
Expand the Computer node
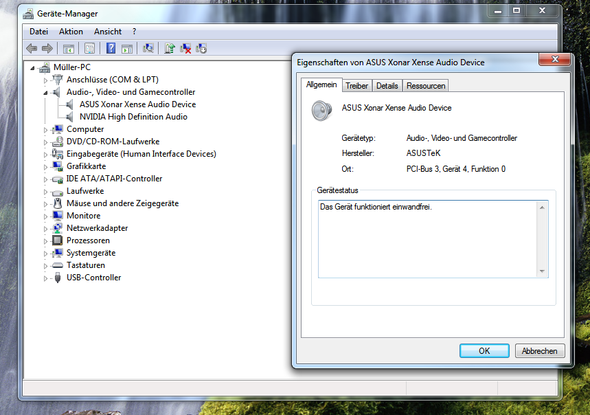pyautogui.click(x=46, y=130)
